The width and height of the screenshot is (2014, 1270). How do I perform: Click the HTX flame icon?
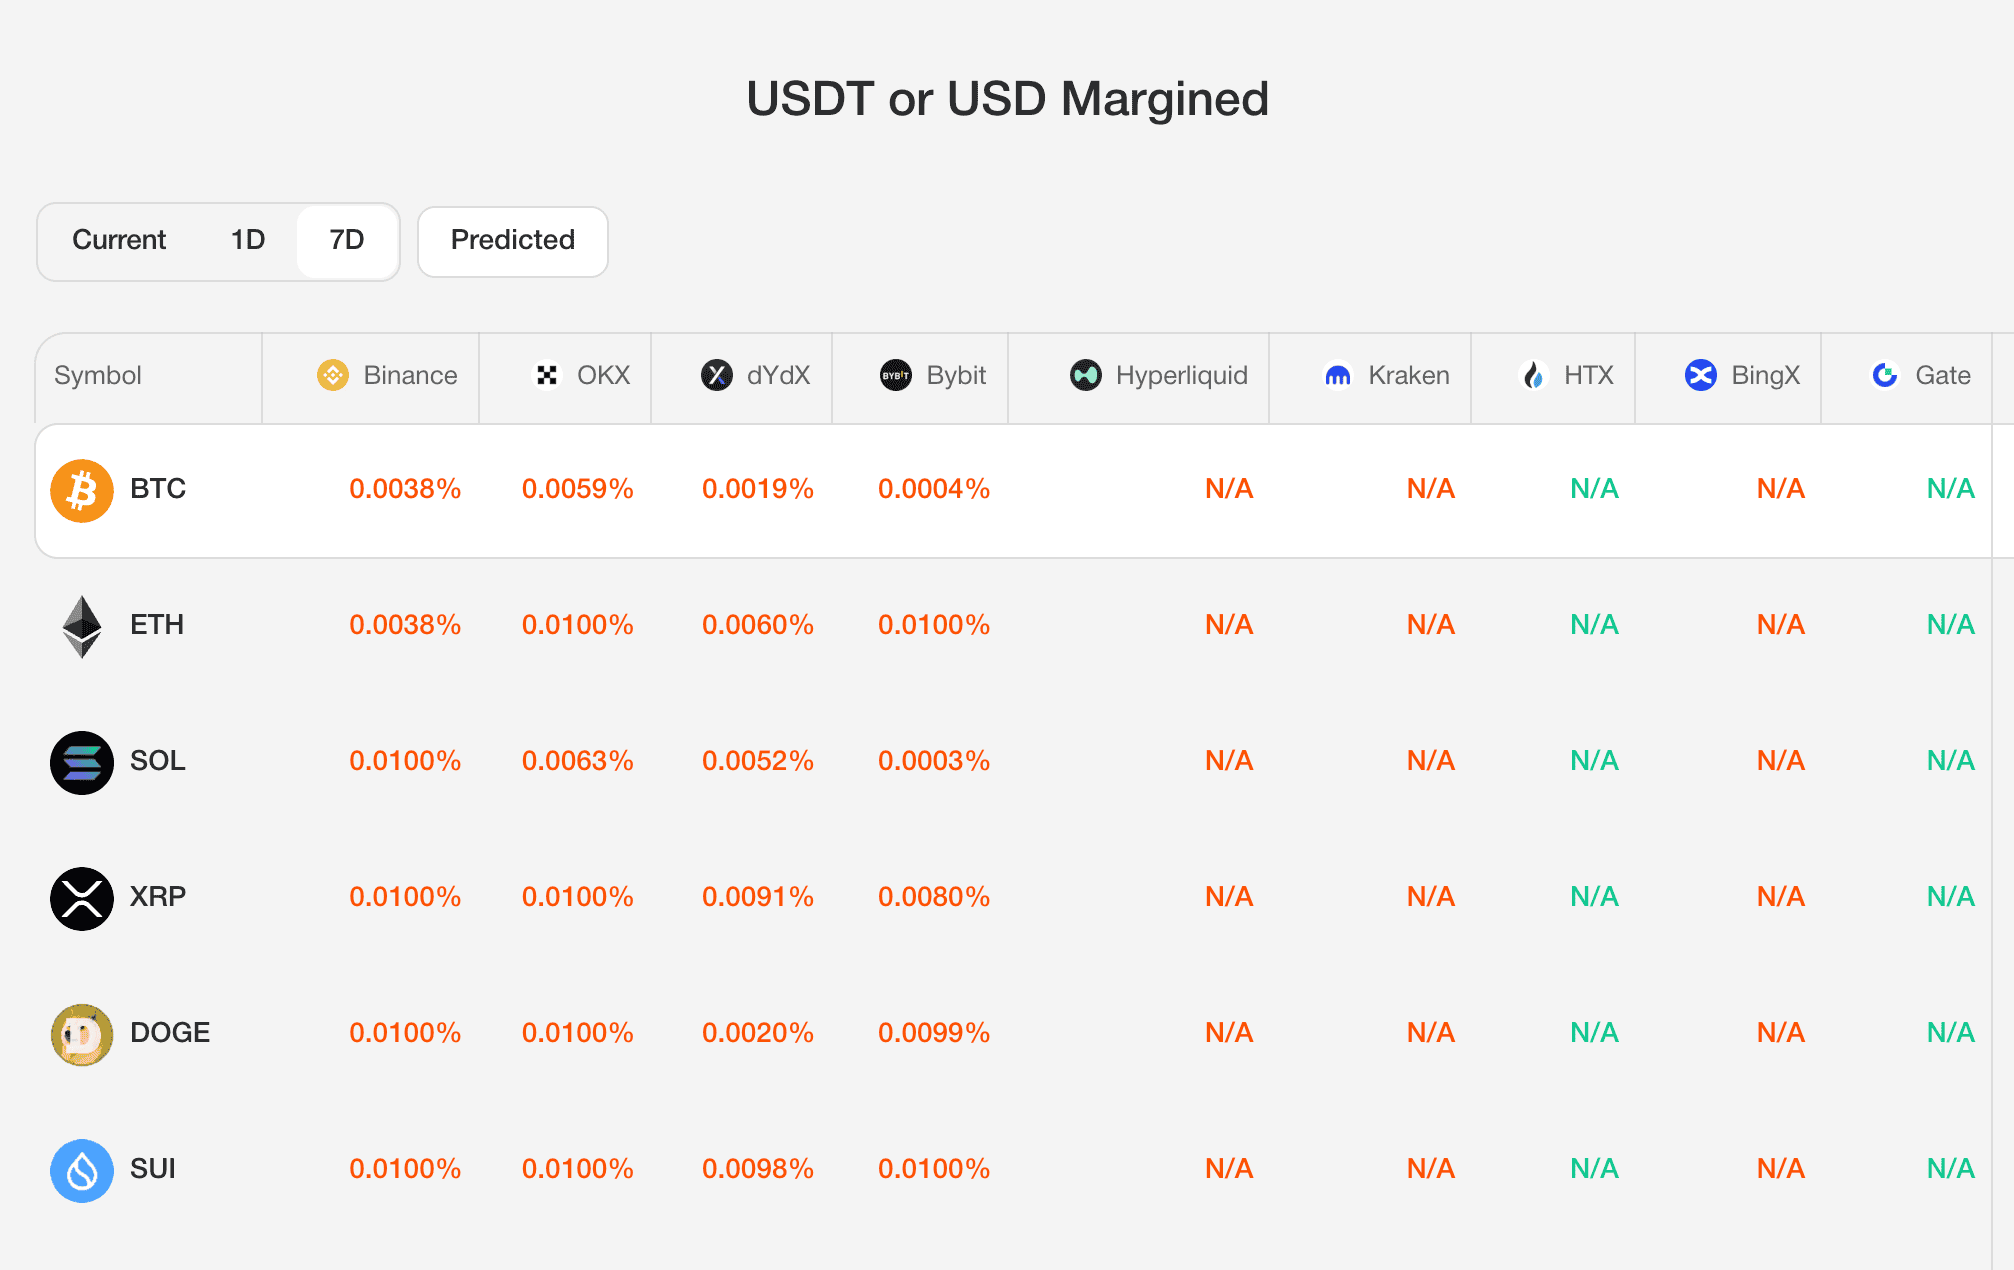(1534, 375)
